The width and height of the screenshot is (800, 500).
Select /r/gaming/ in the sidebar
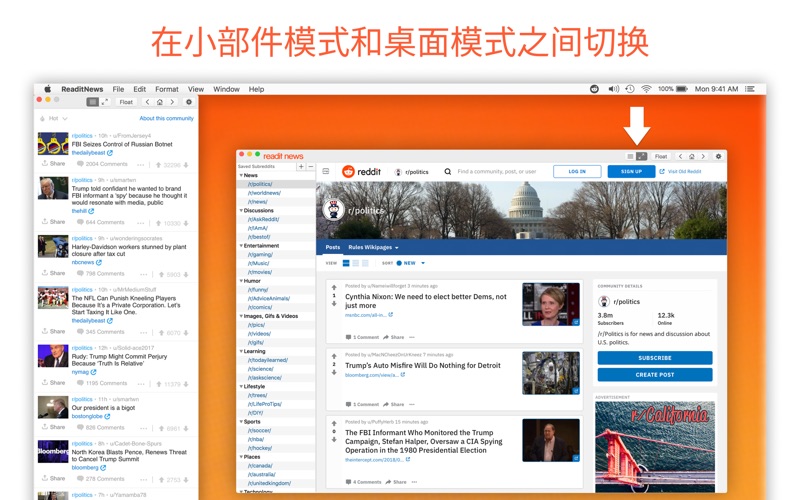point(260,255)
